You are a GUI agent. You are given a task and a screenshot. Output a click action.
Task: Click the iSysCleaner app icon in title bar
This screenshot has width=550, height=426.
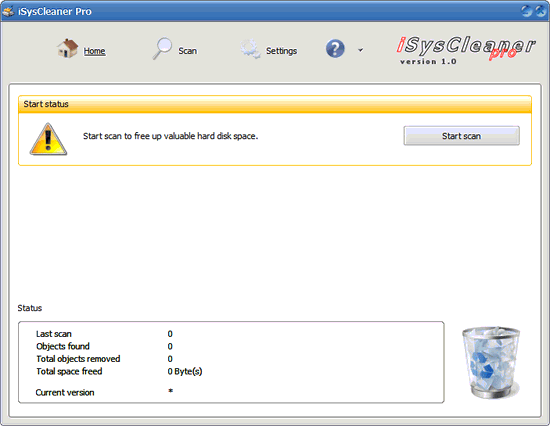(8, 11)
